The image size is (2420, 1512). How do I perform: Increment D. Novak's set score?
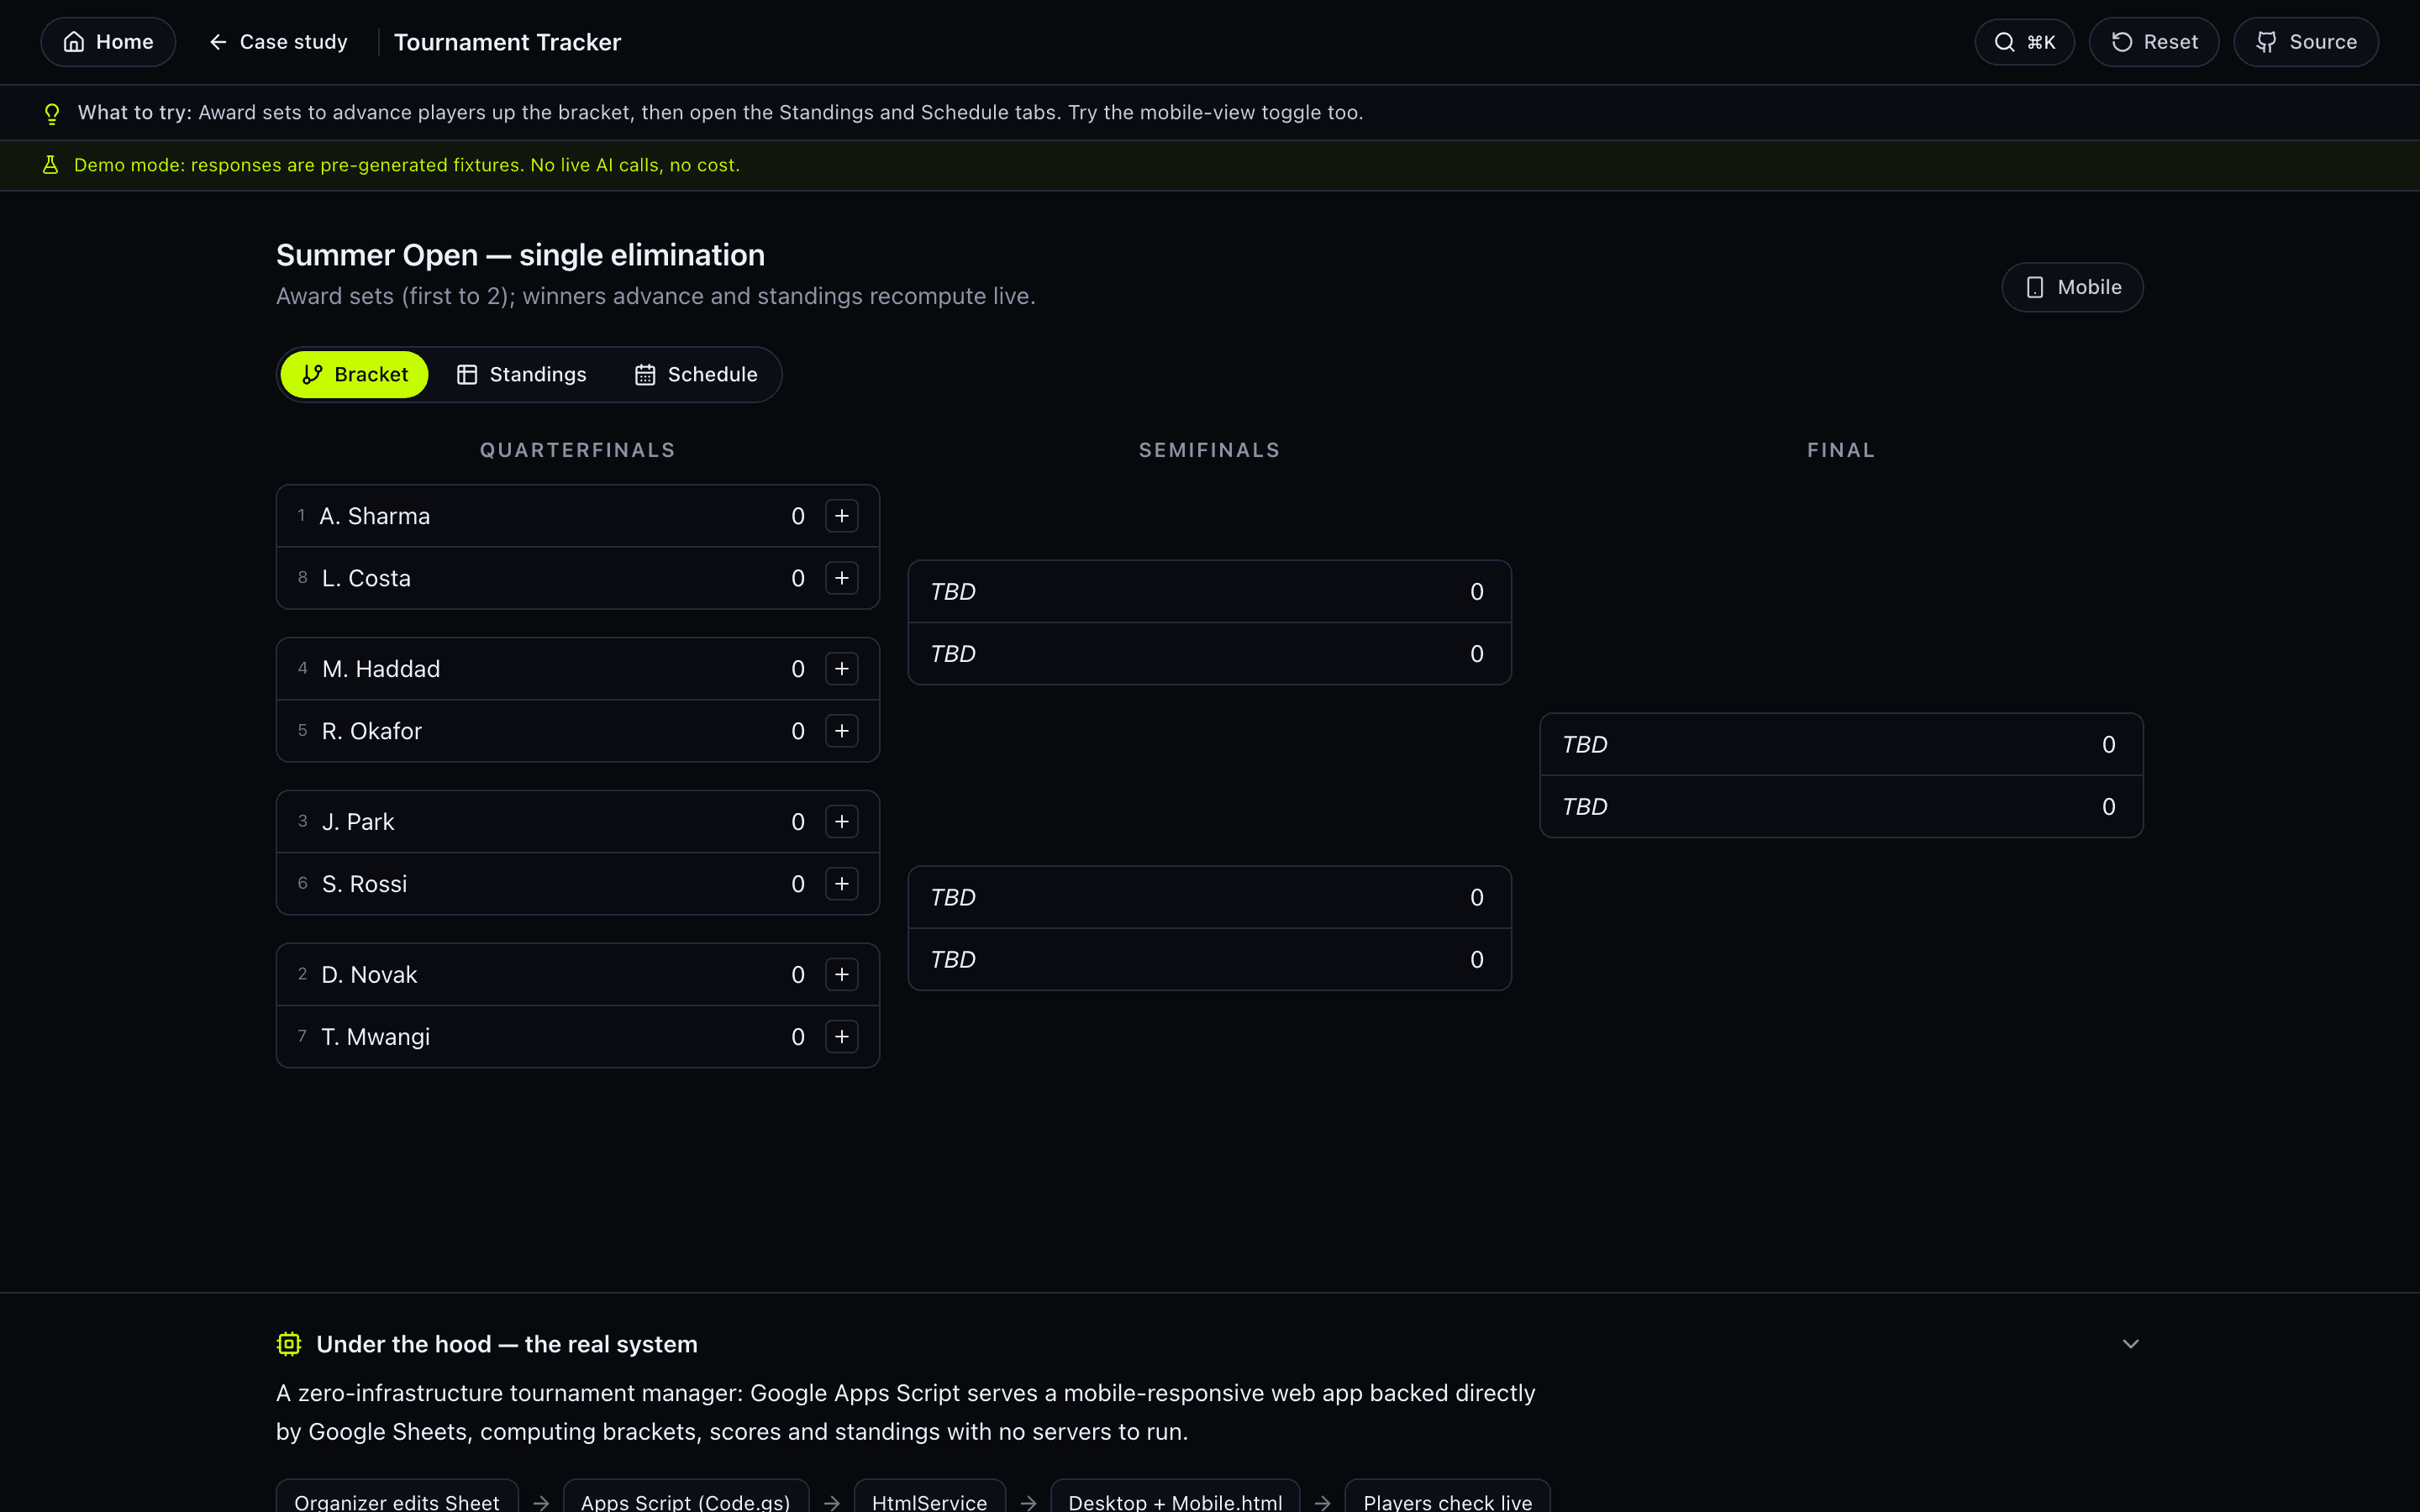(842, 975)
